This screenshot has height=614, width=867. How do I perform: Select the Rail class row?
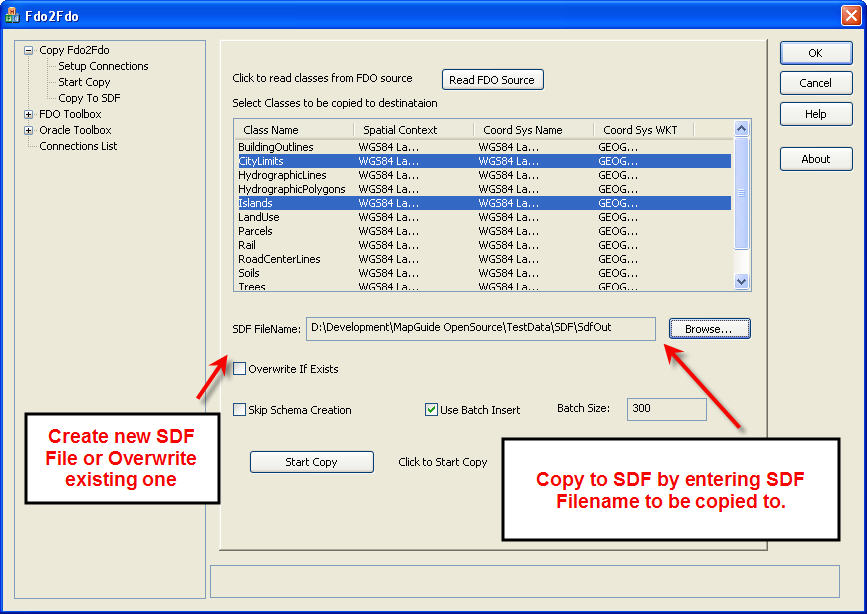click(x=484, y=245)
